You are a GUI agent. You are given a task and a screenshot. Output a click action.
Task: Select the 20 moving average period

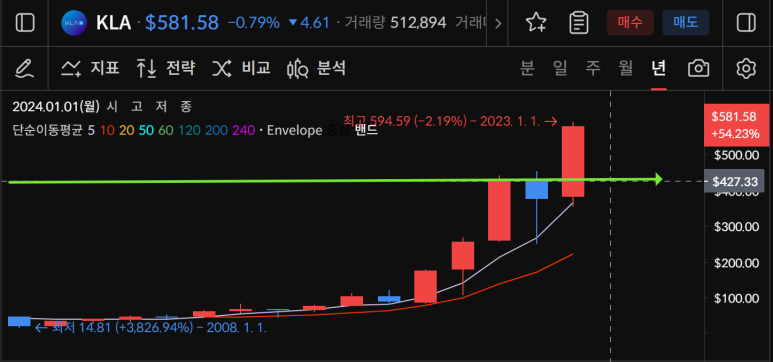tap(126, 130)
